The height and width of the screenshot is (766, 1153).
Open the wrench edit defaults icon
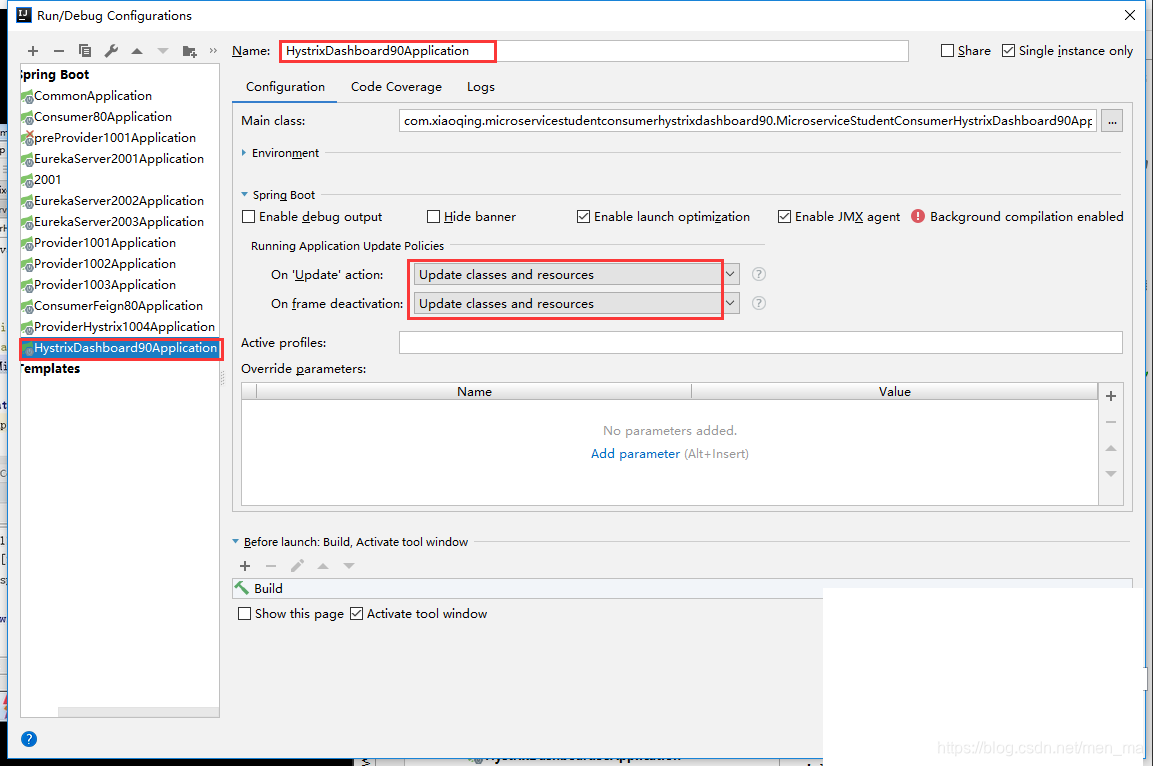pyautogui.click(x=111, y=51)
